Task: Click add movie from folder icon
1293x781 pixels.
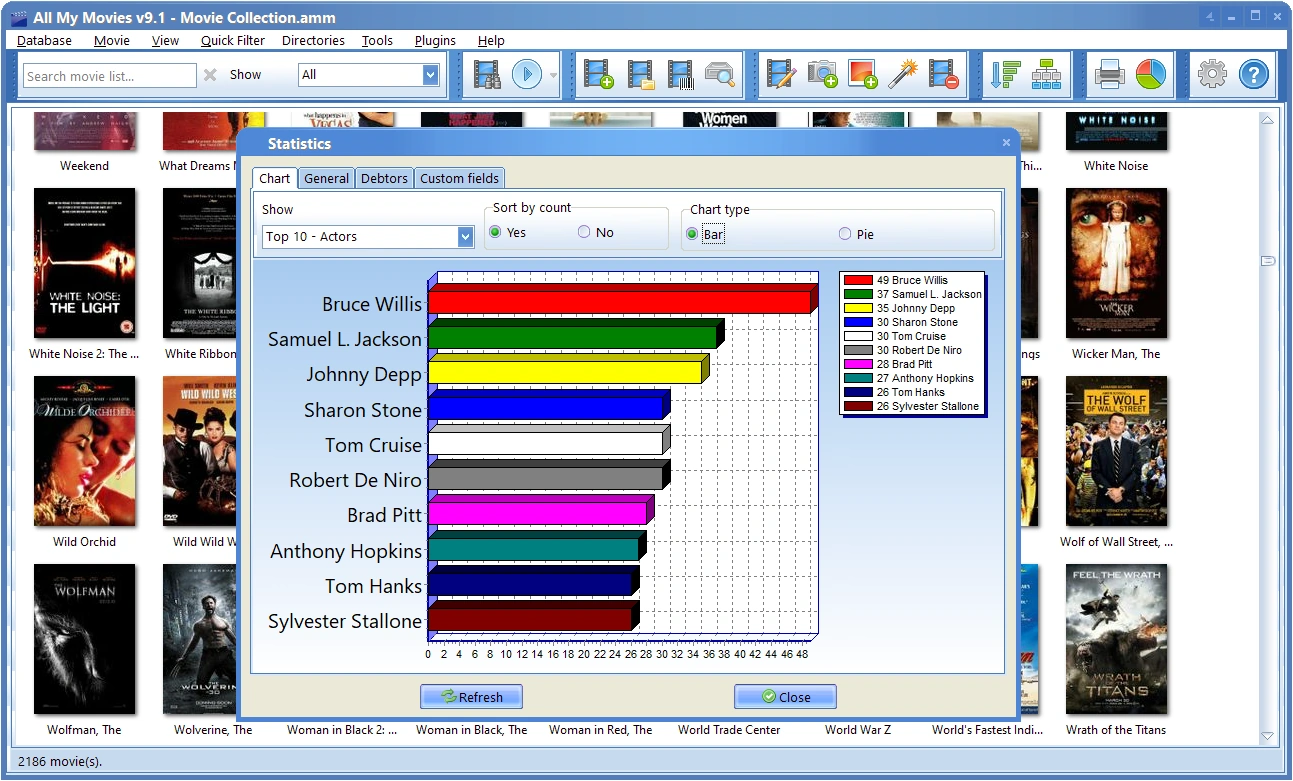Action: coord(640,75)
